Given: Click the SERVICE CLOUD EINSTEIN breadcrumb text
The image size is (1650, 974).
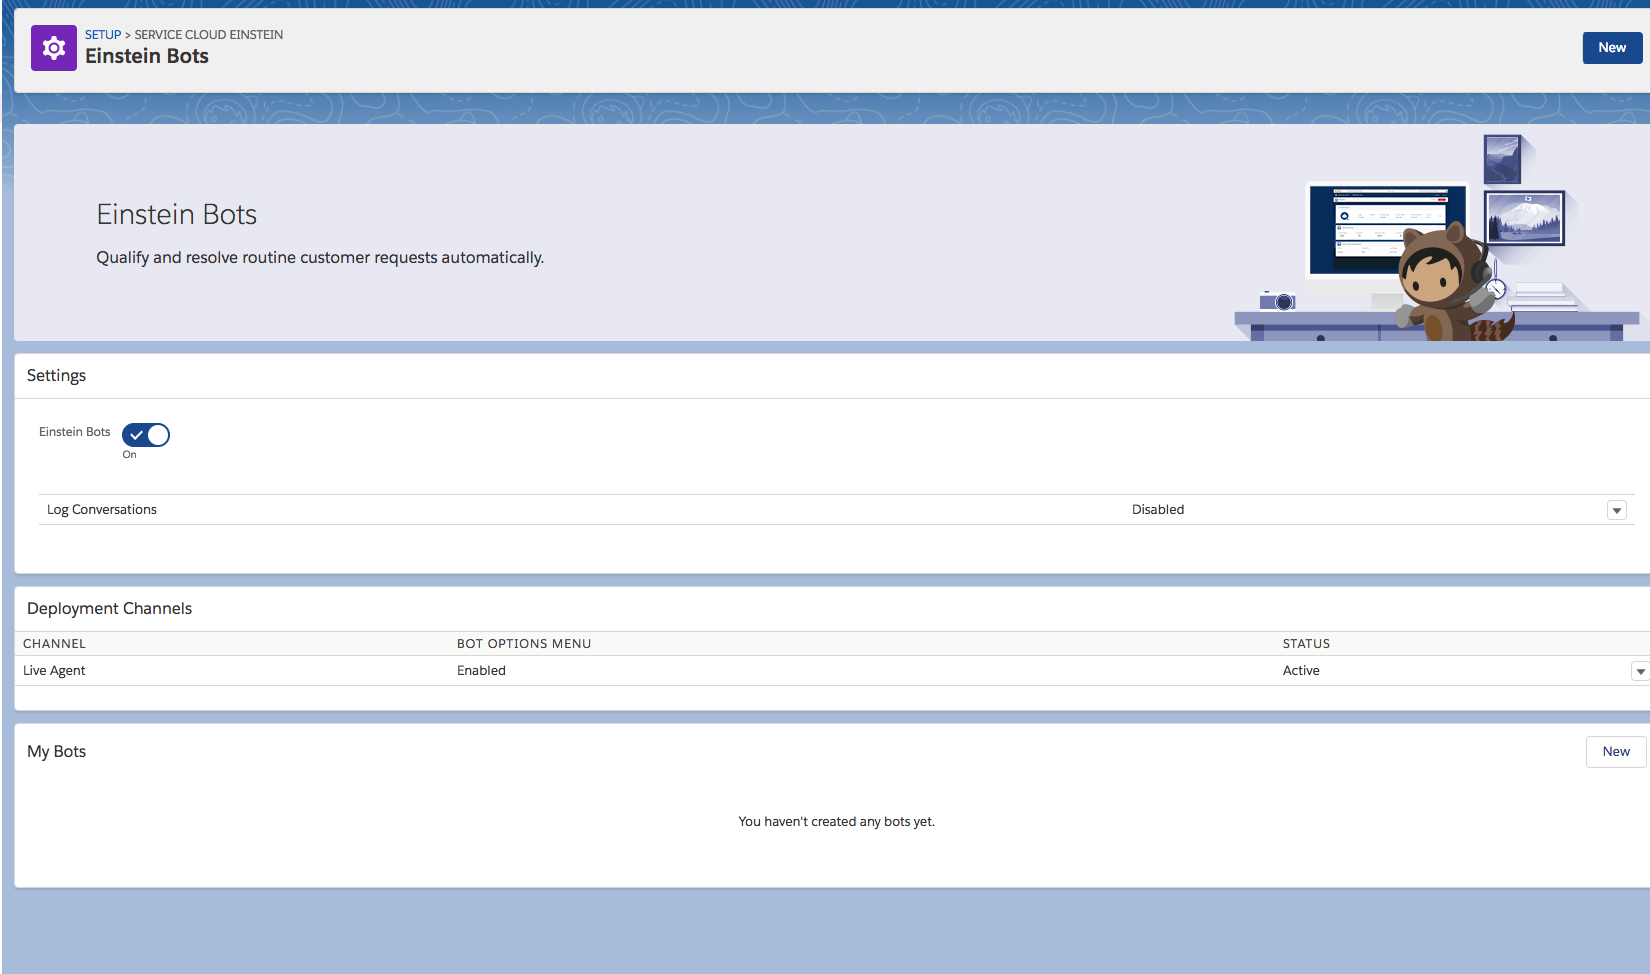Looking at the screenshot, I should [209, 34].
